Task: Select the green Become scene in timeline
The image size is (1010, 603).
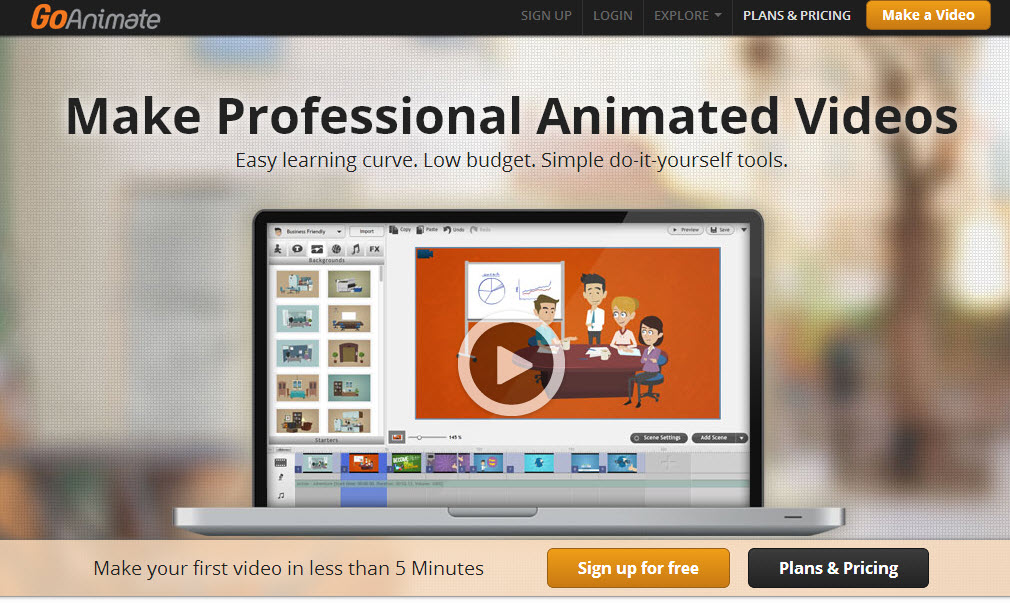Action: [406, 463]
